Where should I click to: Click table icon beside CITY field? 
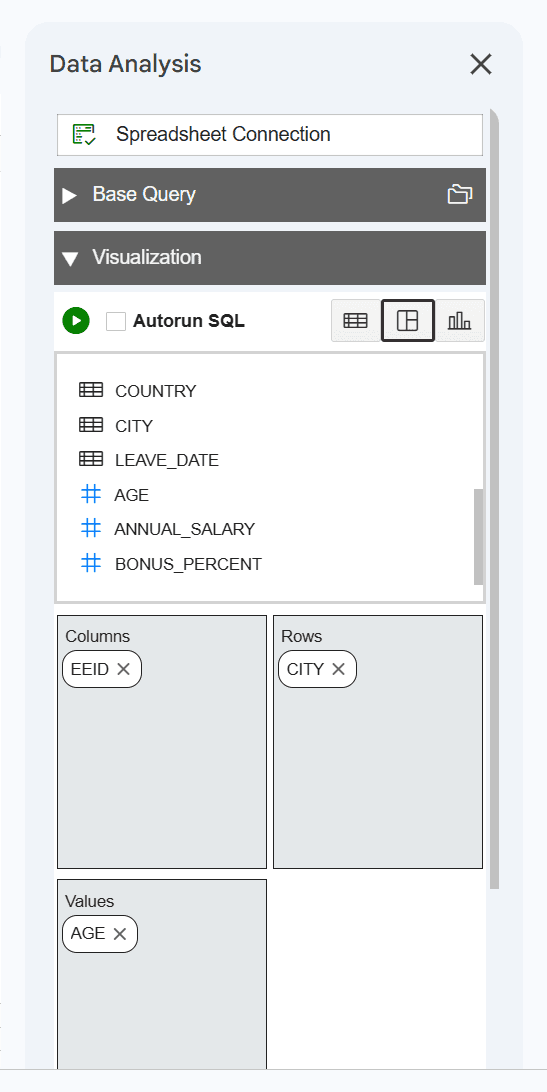(91, 425)
